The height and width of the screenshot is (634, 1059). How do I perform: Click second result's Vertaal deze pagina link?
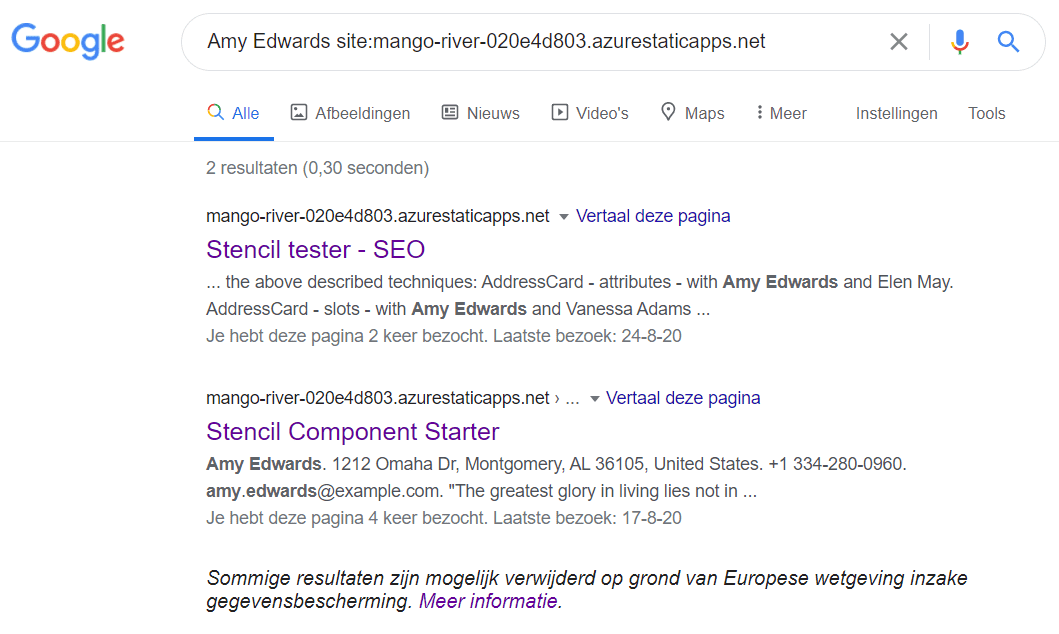click(x=683, y=398)
